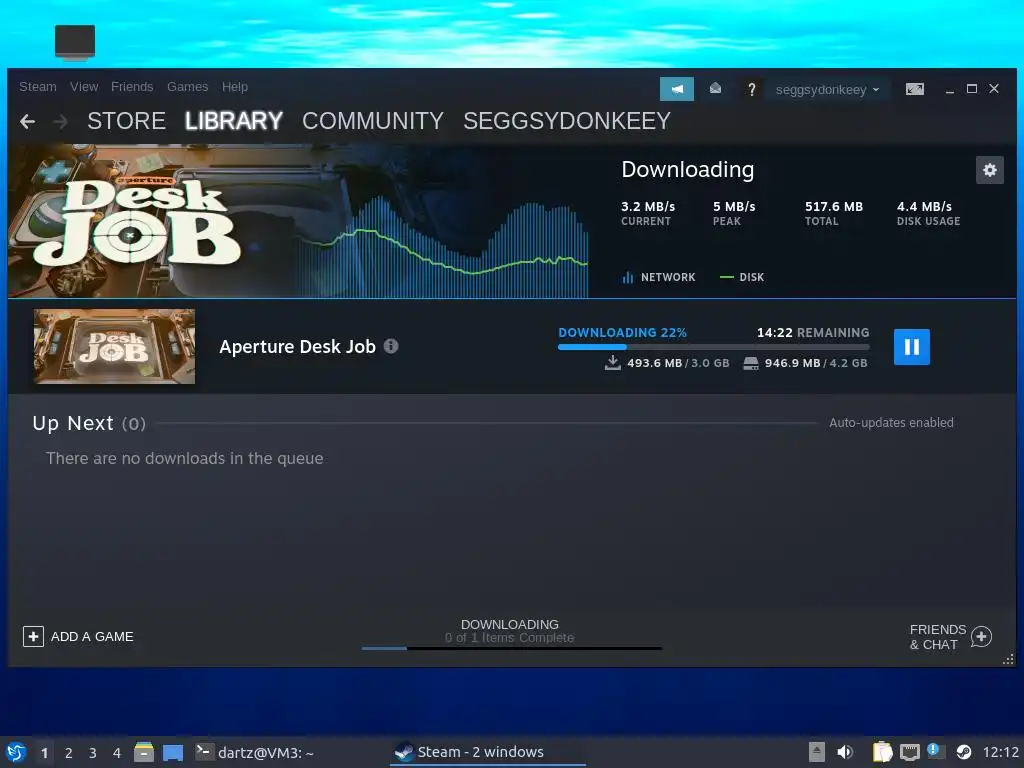
Task: Open the Help menu
Action: 234,87
